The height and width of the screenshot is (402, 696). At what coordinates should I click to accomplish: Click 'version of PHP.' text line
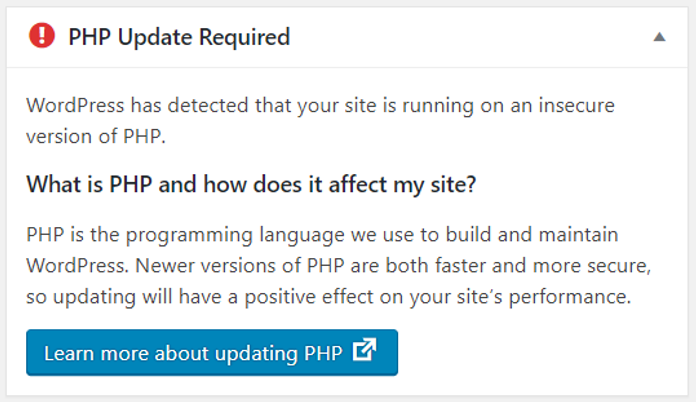96,136
